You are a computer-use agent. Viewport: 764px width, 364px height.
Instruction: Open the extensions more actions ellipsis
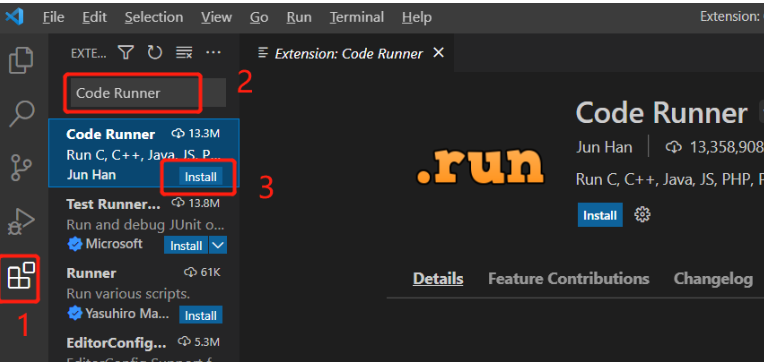[213, 52]
